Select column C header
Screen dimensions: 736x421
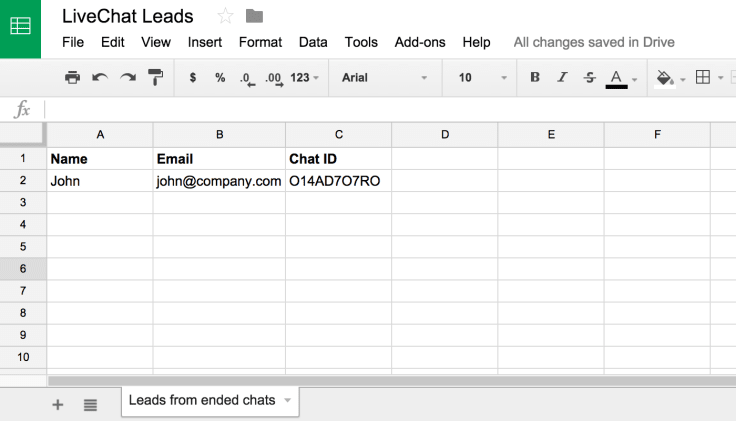coord(338,135)
